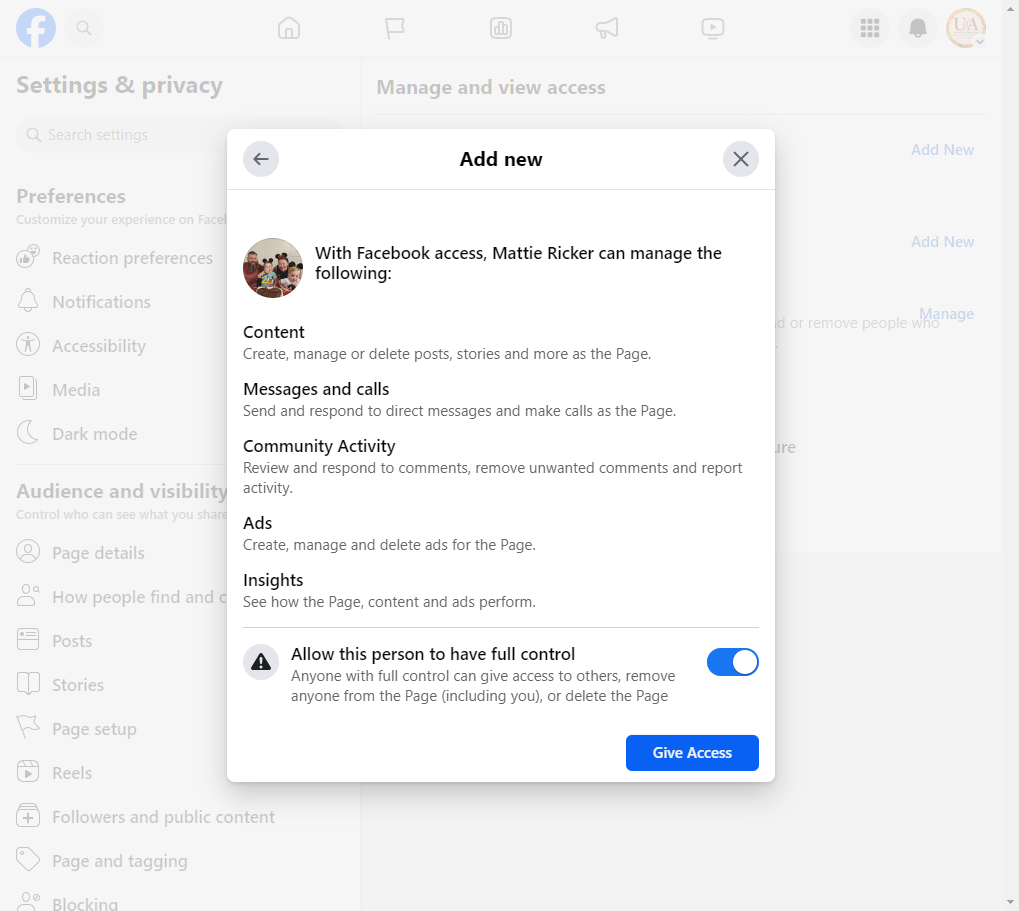Click the Give Access button
Screen dimensions: 1019x911
(692, 752)
